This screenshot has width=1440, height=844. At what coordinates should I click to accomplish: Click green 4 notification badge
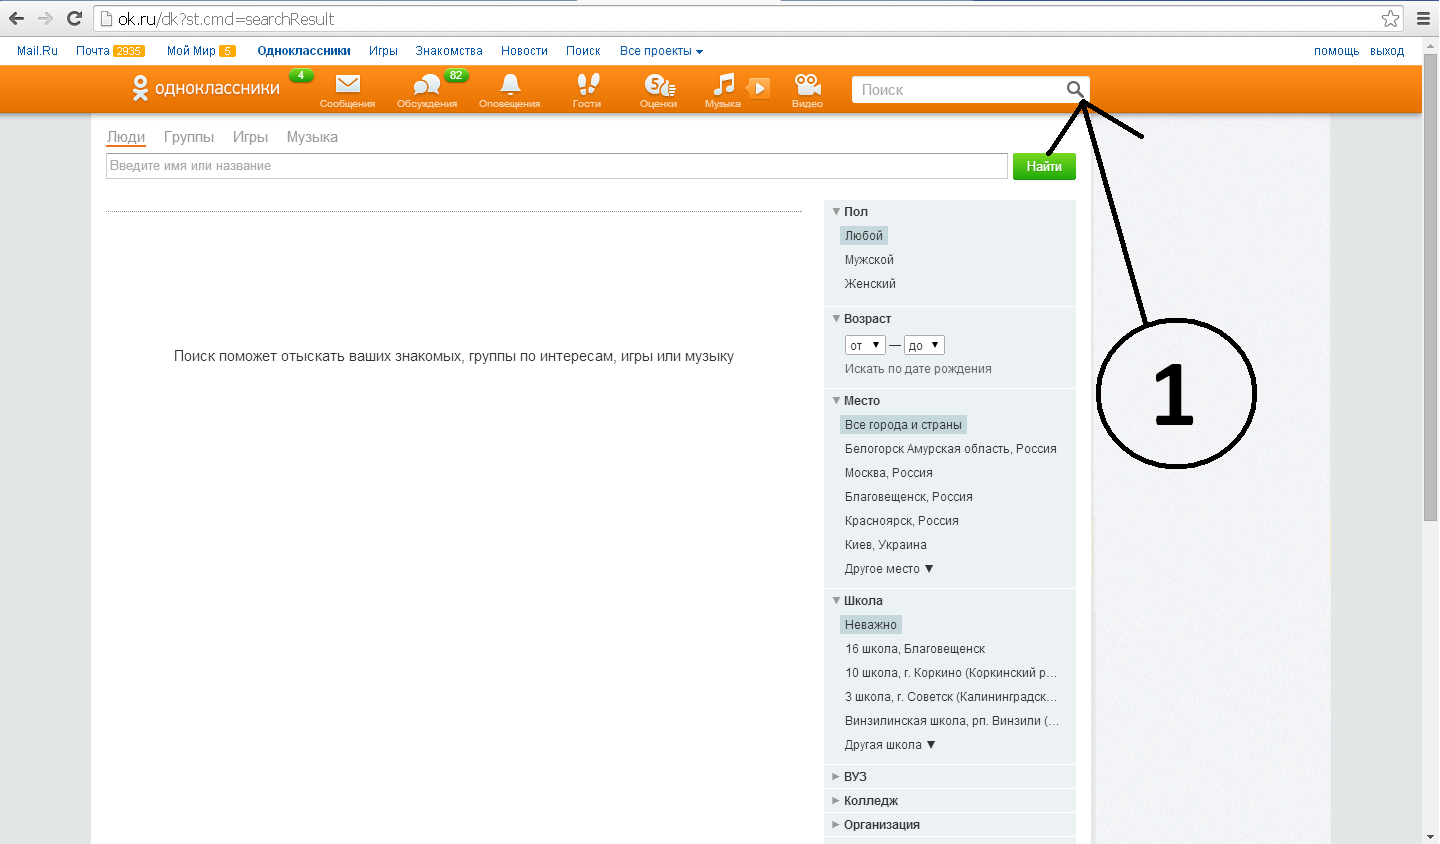(301, 75)
